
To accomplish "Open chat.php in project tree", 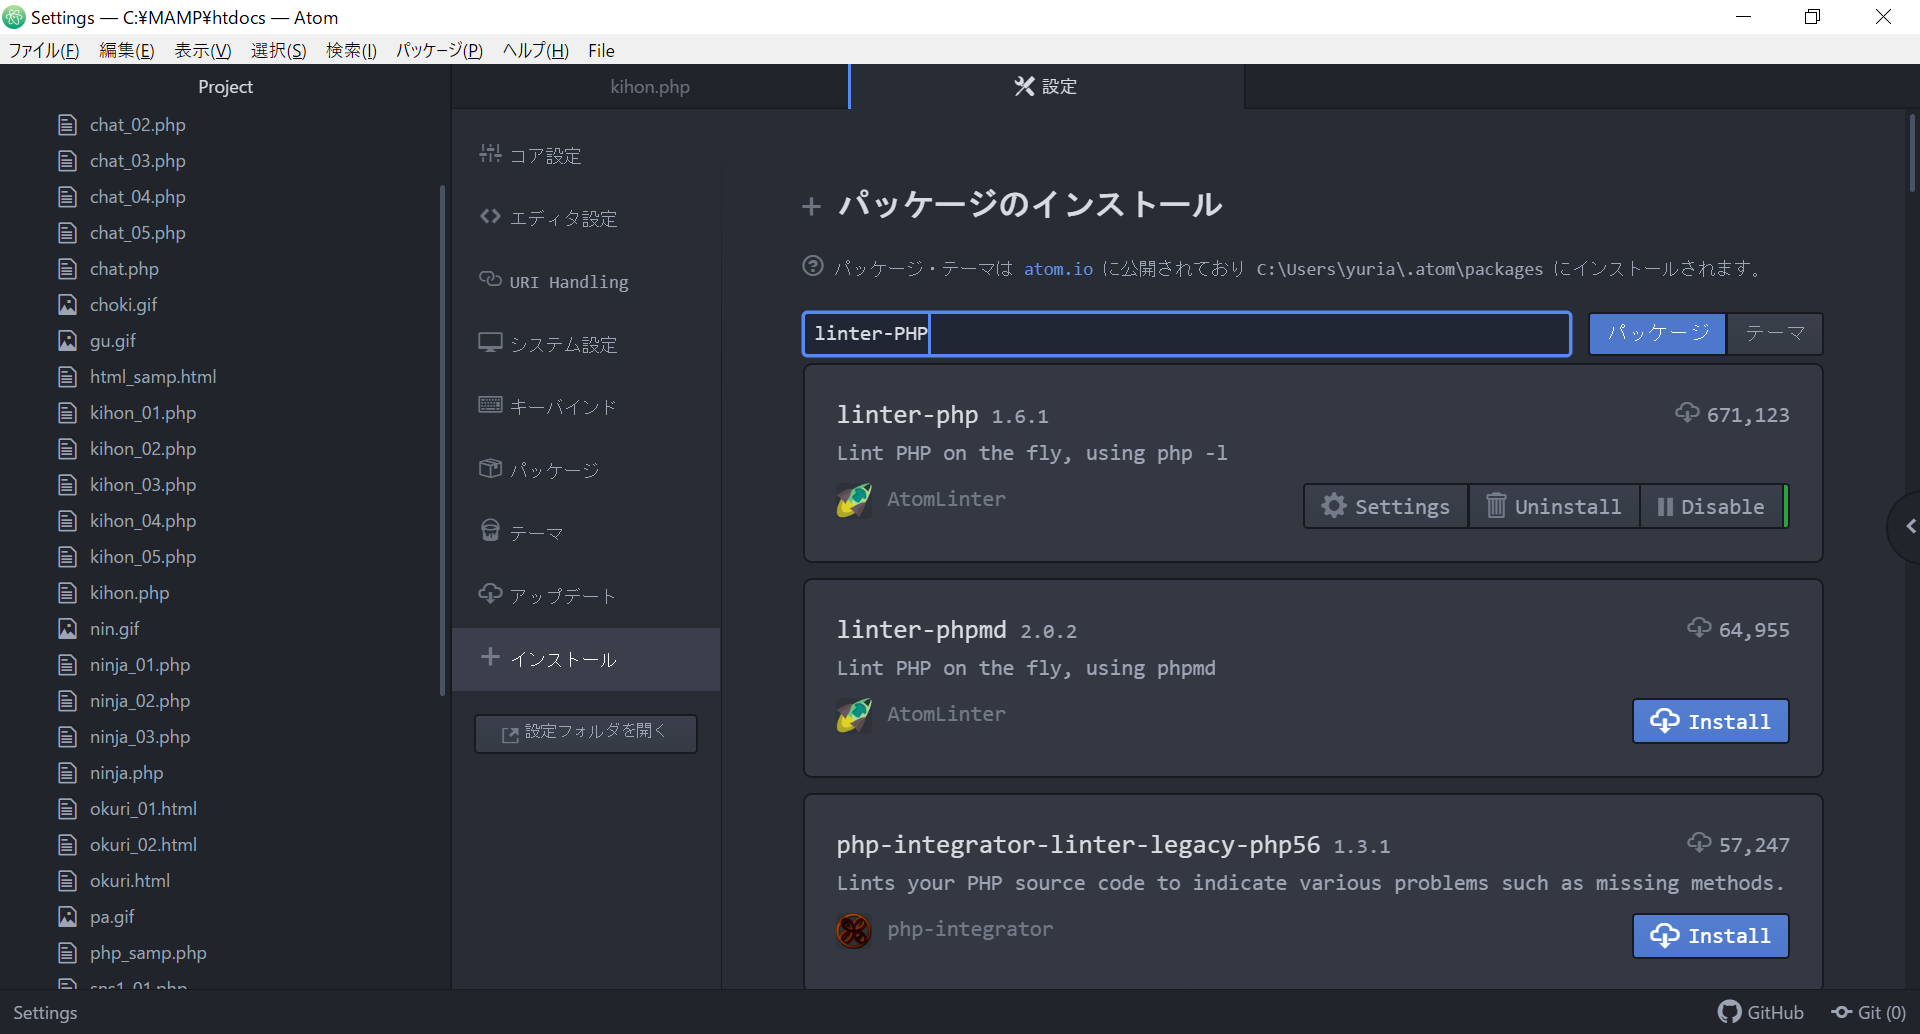I will tap(124, 269).
